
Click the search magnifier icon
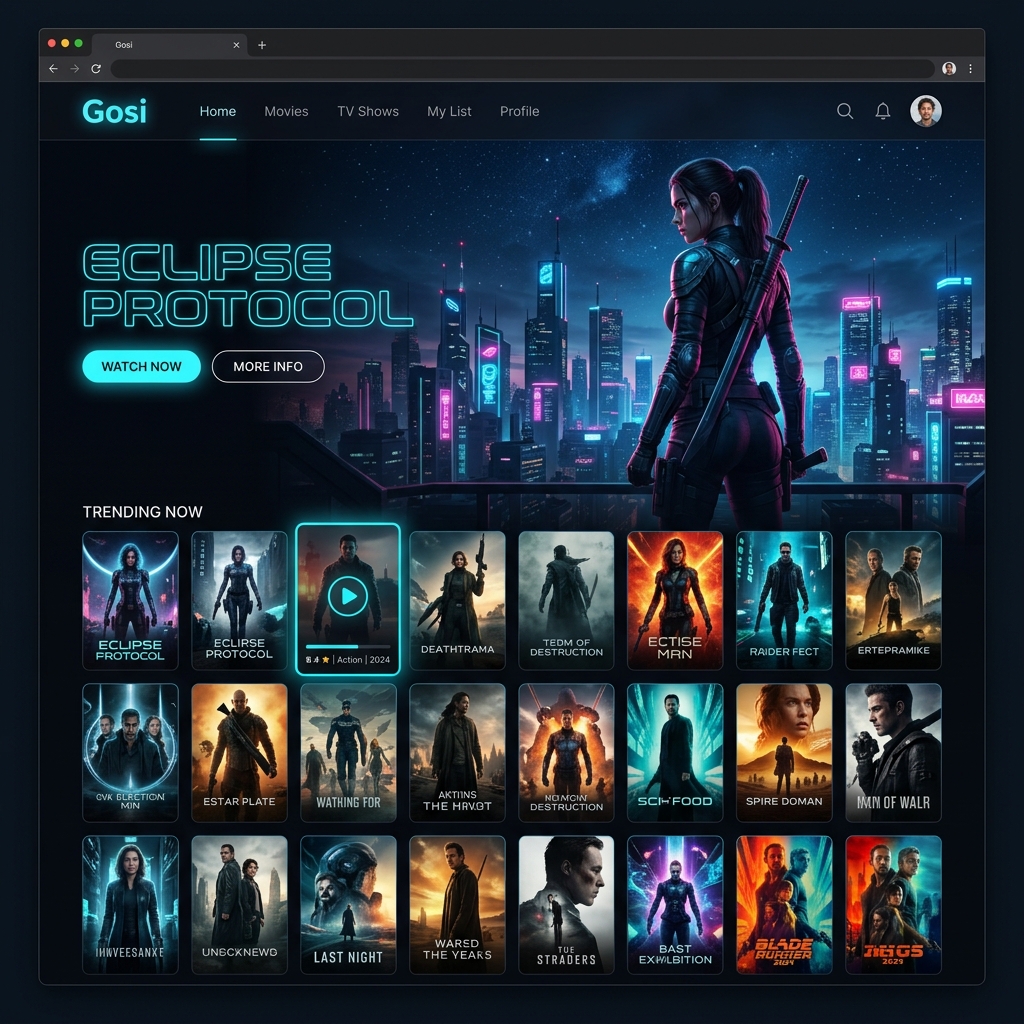pos(845,111)
